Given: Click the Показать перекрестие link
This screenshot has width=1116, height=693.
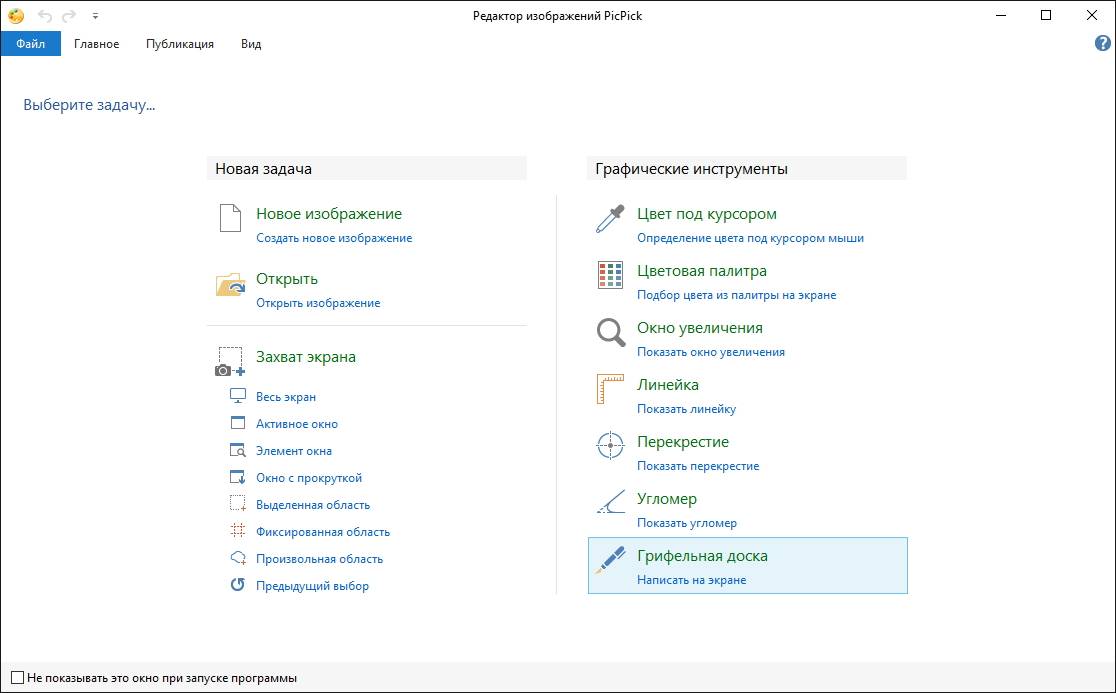Looking at the screenshot, I should click(x=698, y=465).
